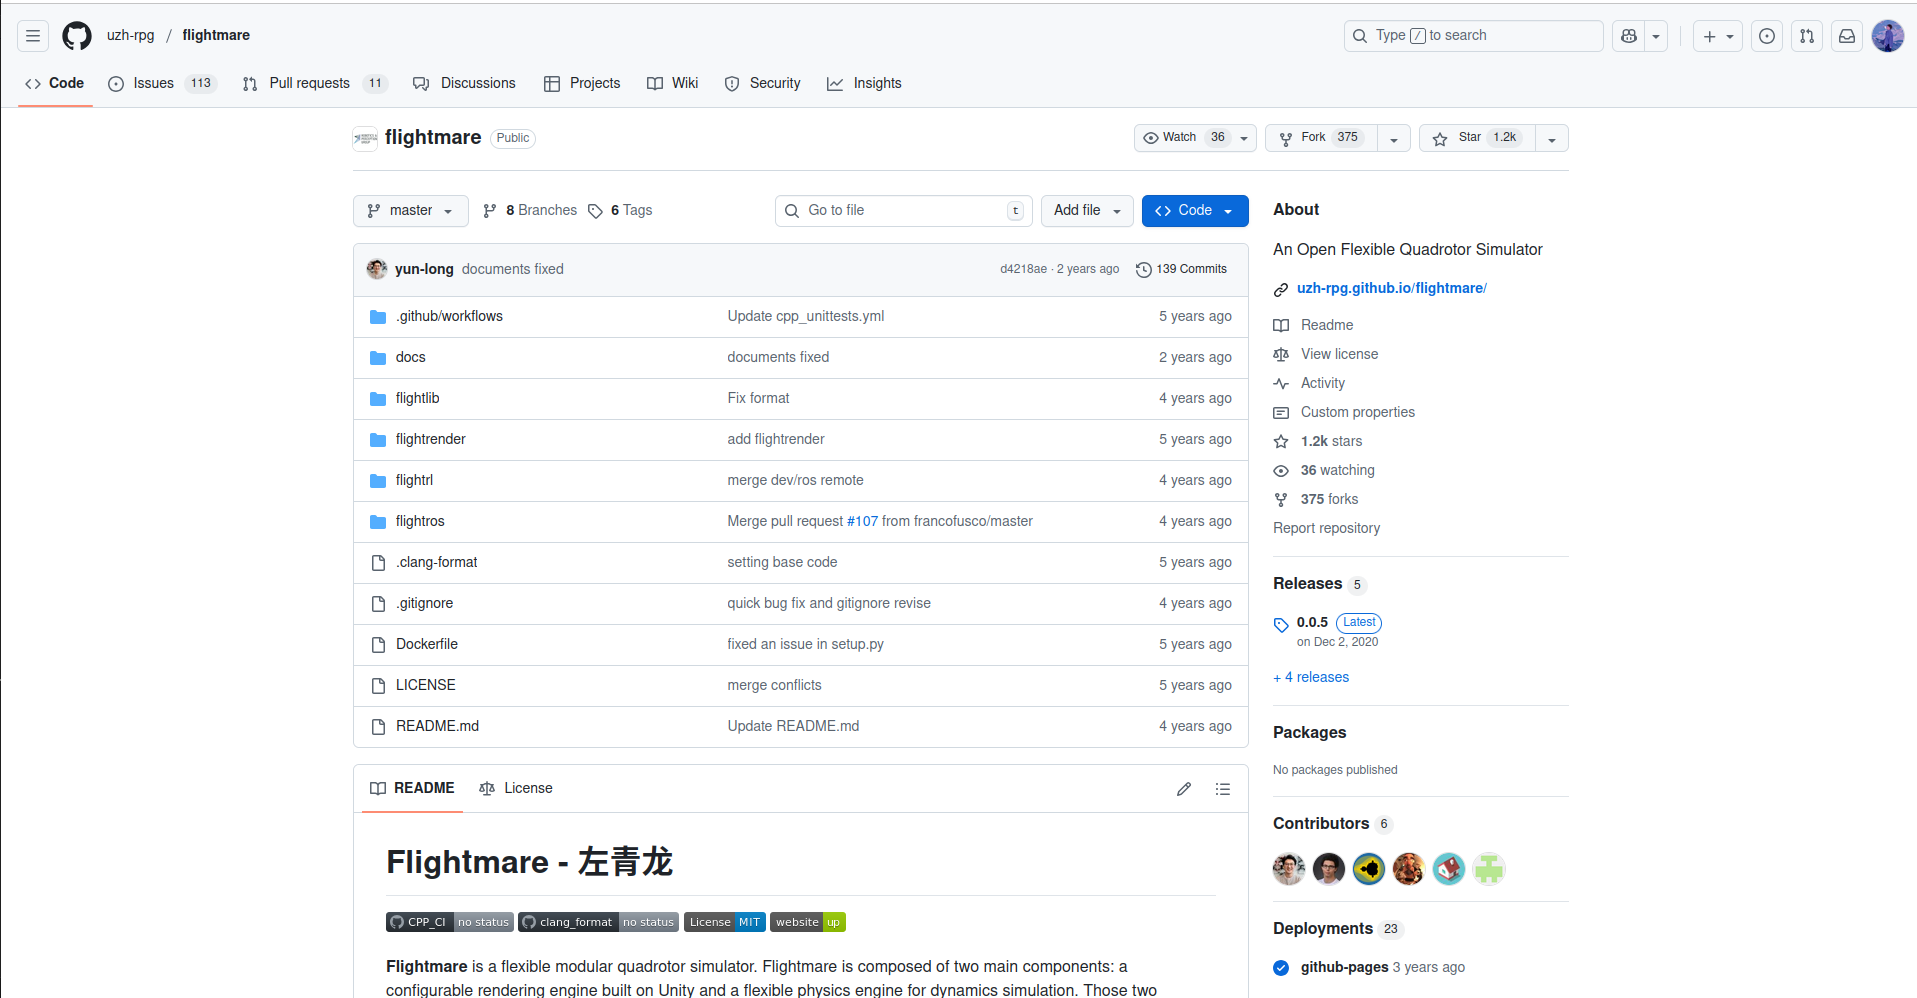Open the green pixel contributor avatar
Screen dimensions: 1917x998
coord(1489,869)
